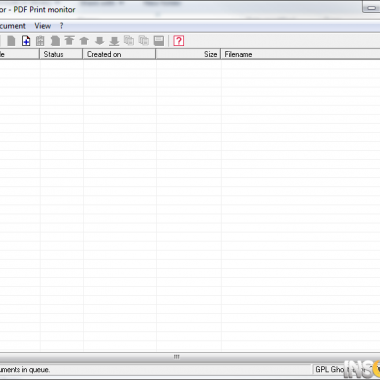Sort by the Size column header
Image resolution: width=380 pixels, height=380 pixels.
188,54
